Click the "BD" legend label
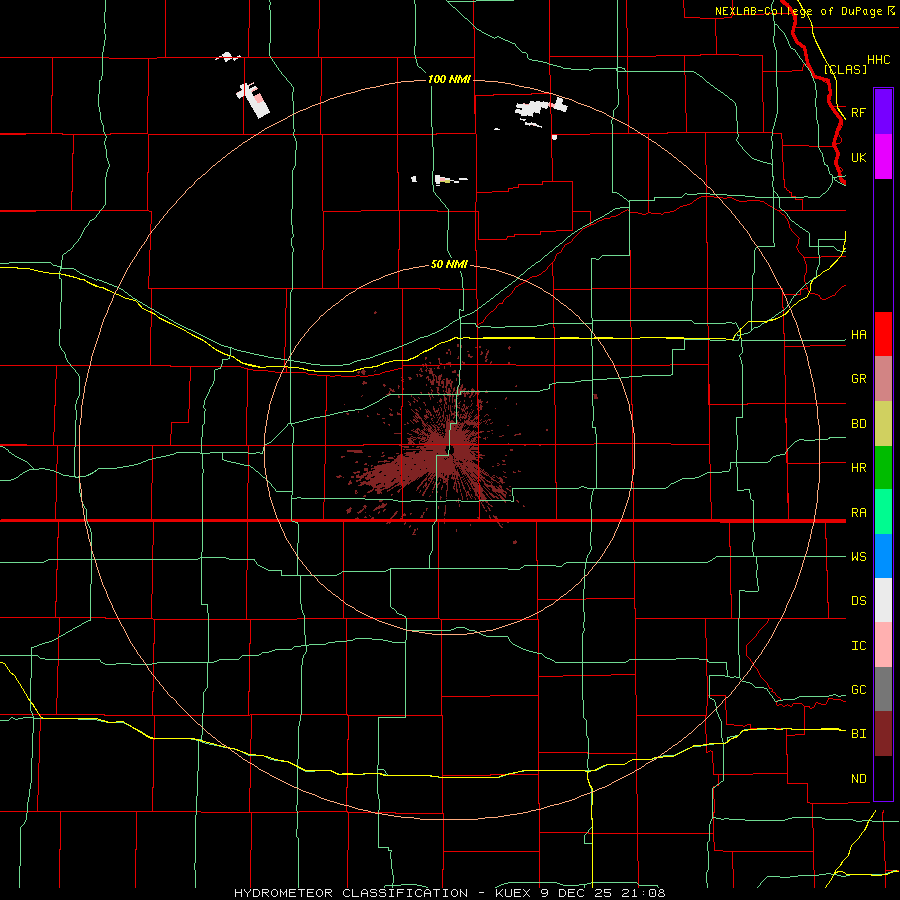This screenshot has width=900, height=900. click(859, 424)
